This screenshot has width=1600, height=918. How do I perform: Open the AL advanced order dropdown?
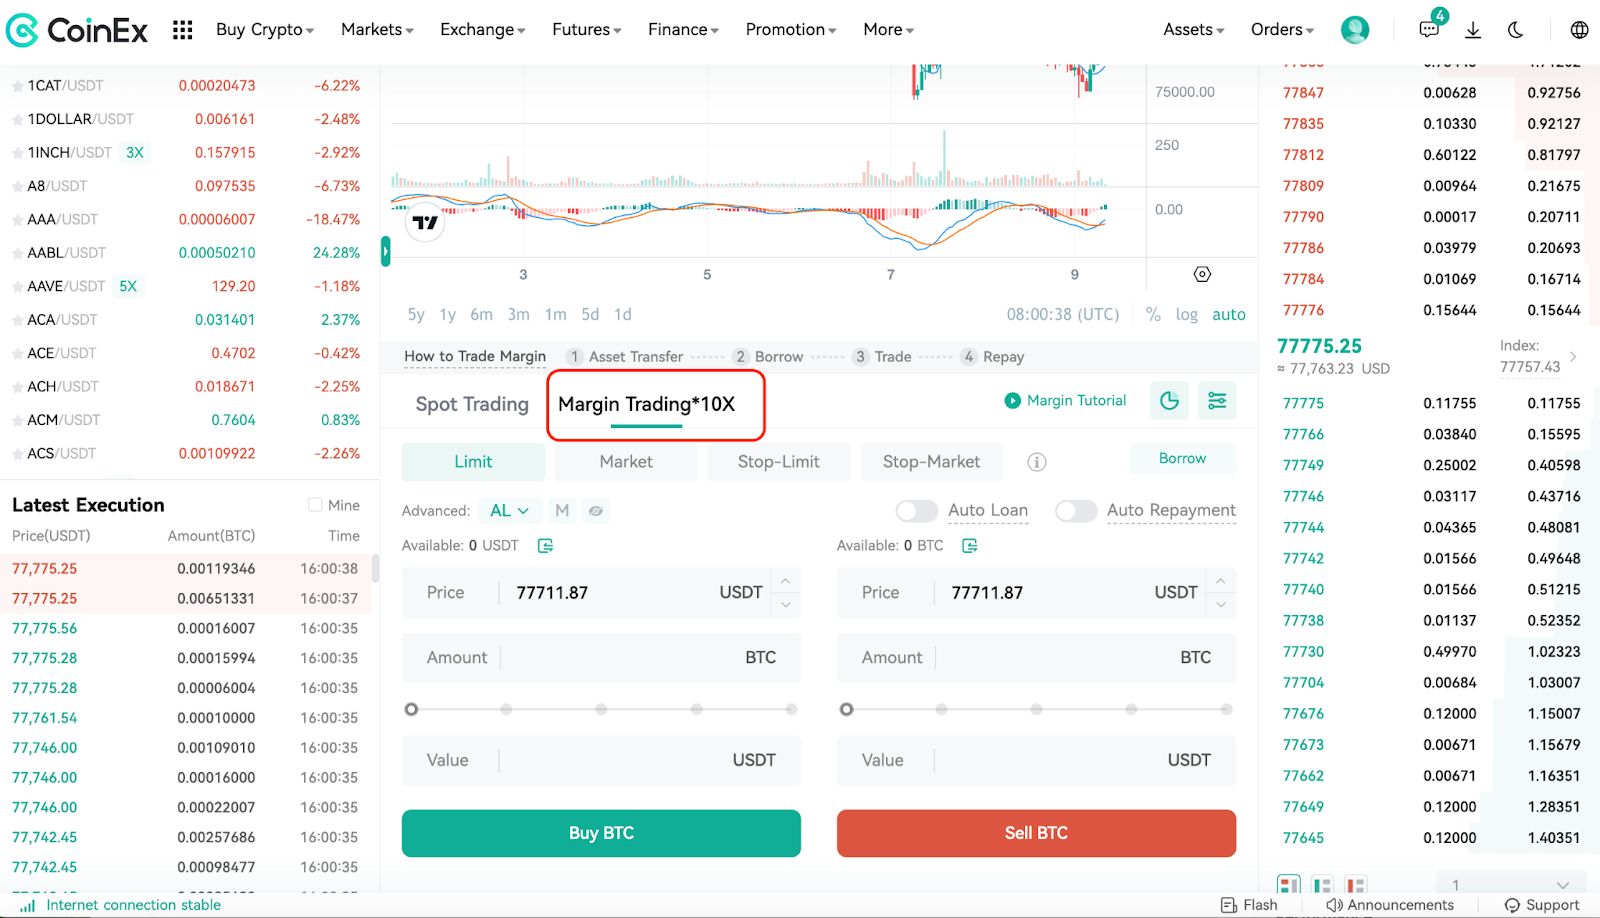(x=509, y=510)
